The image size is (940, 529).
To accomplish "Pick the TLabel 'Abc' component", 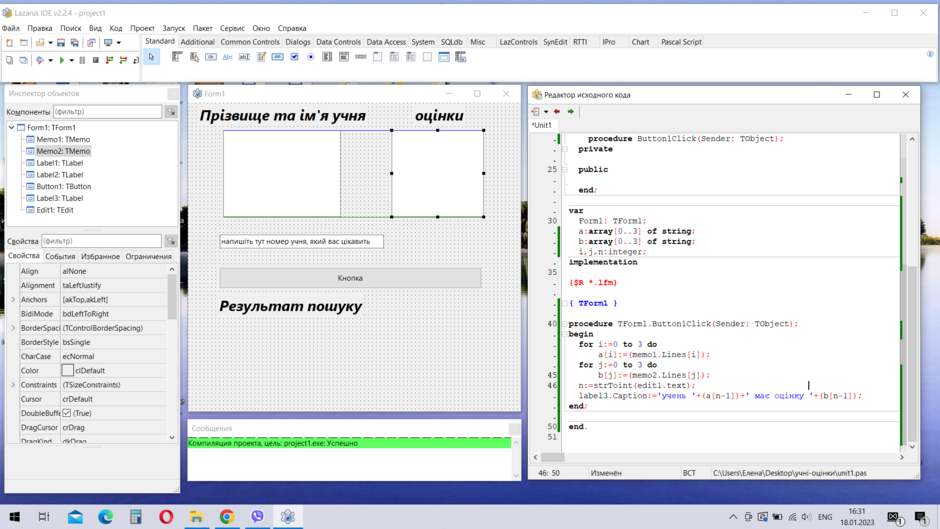I will [228, 57].
